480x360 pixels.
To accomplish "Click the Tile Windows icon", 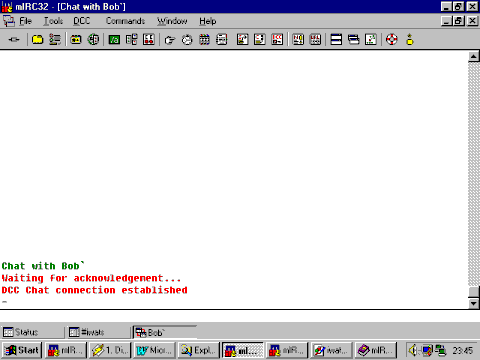I will 336,40.
